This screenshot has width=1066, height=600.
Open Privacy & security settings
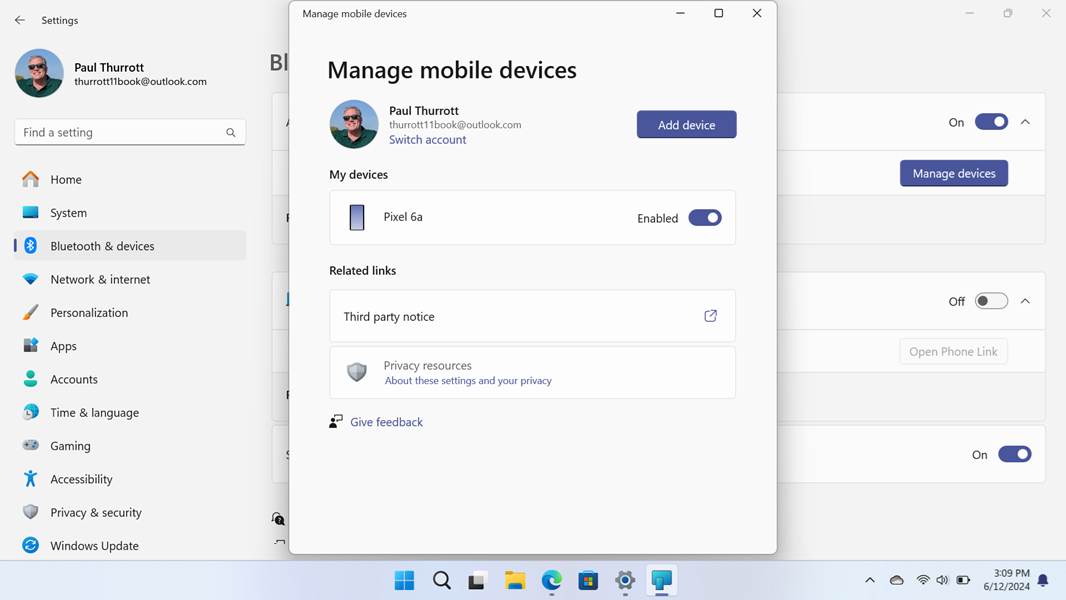(96, 512)
